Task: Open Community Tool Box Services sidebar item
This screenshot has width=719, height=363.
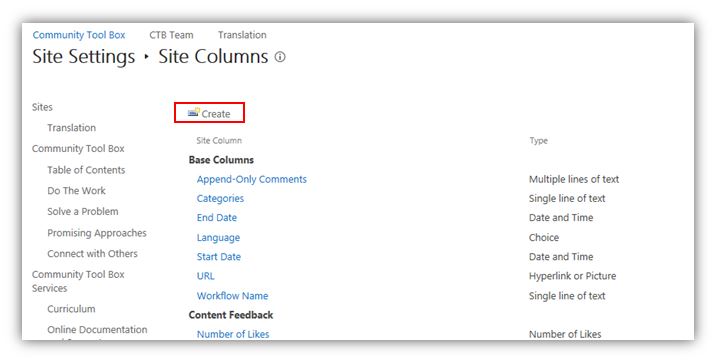Action: click(x=78, y=281)
